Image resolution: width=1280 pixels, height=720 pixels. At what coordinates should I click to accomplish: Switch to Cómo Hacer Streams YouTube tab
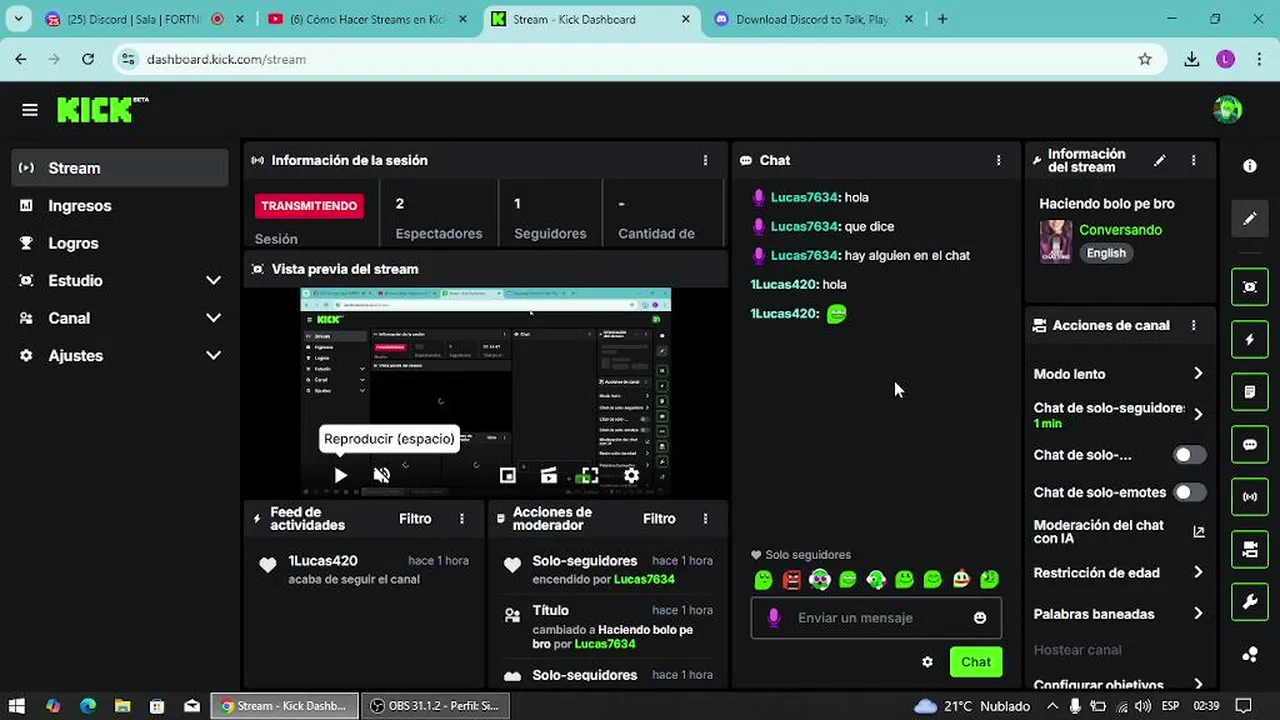pos(368,19)
